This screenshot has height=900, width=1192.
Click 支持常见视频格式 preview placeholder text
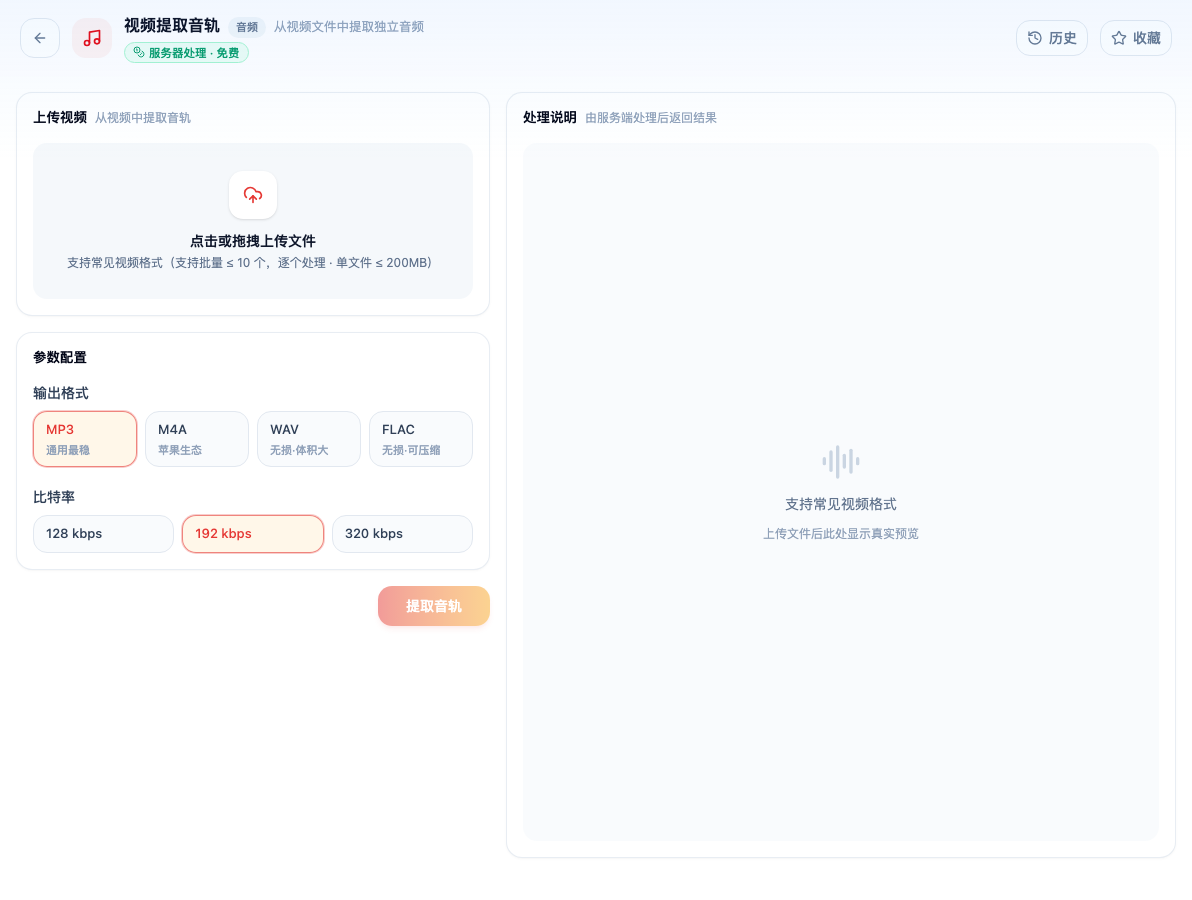pyautogui.click(x=841, y=504)
